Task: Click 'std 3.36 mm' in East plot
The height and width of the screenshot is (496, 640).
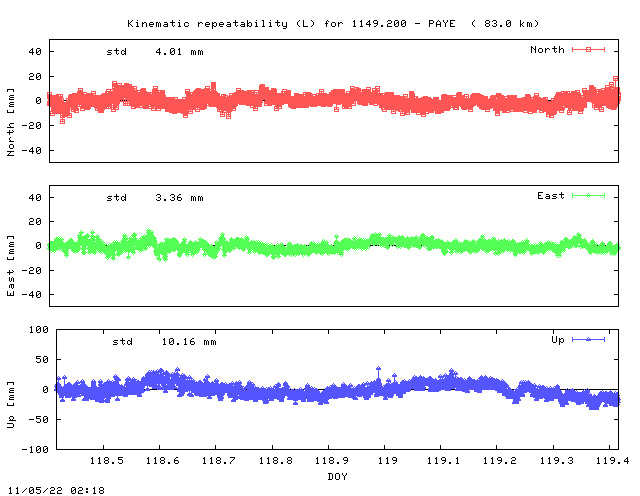Action: (x=155, y=198)
